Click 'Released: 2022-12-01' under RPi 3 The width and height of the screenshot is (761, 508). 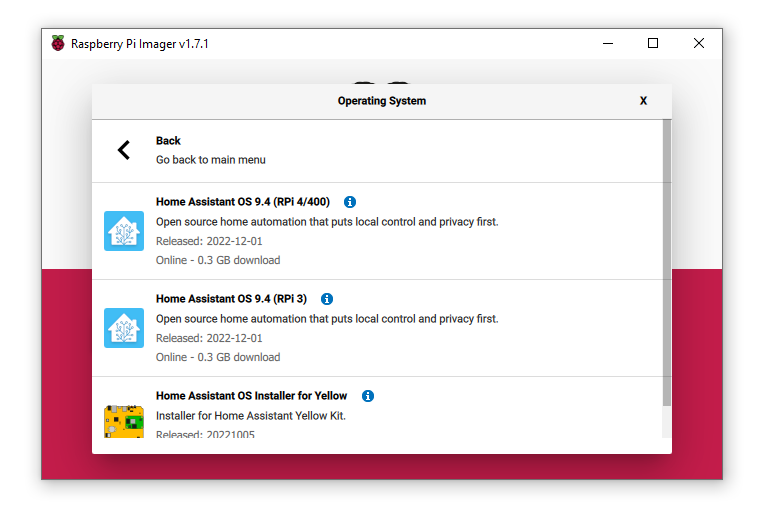pyautogui.click(x=209, y=338)
